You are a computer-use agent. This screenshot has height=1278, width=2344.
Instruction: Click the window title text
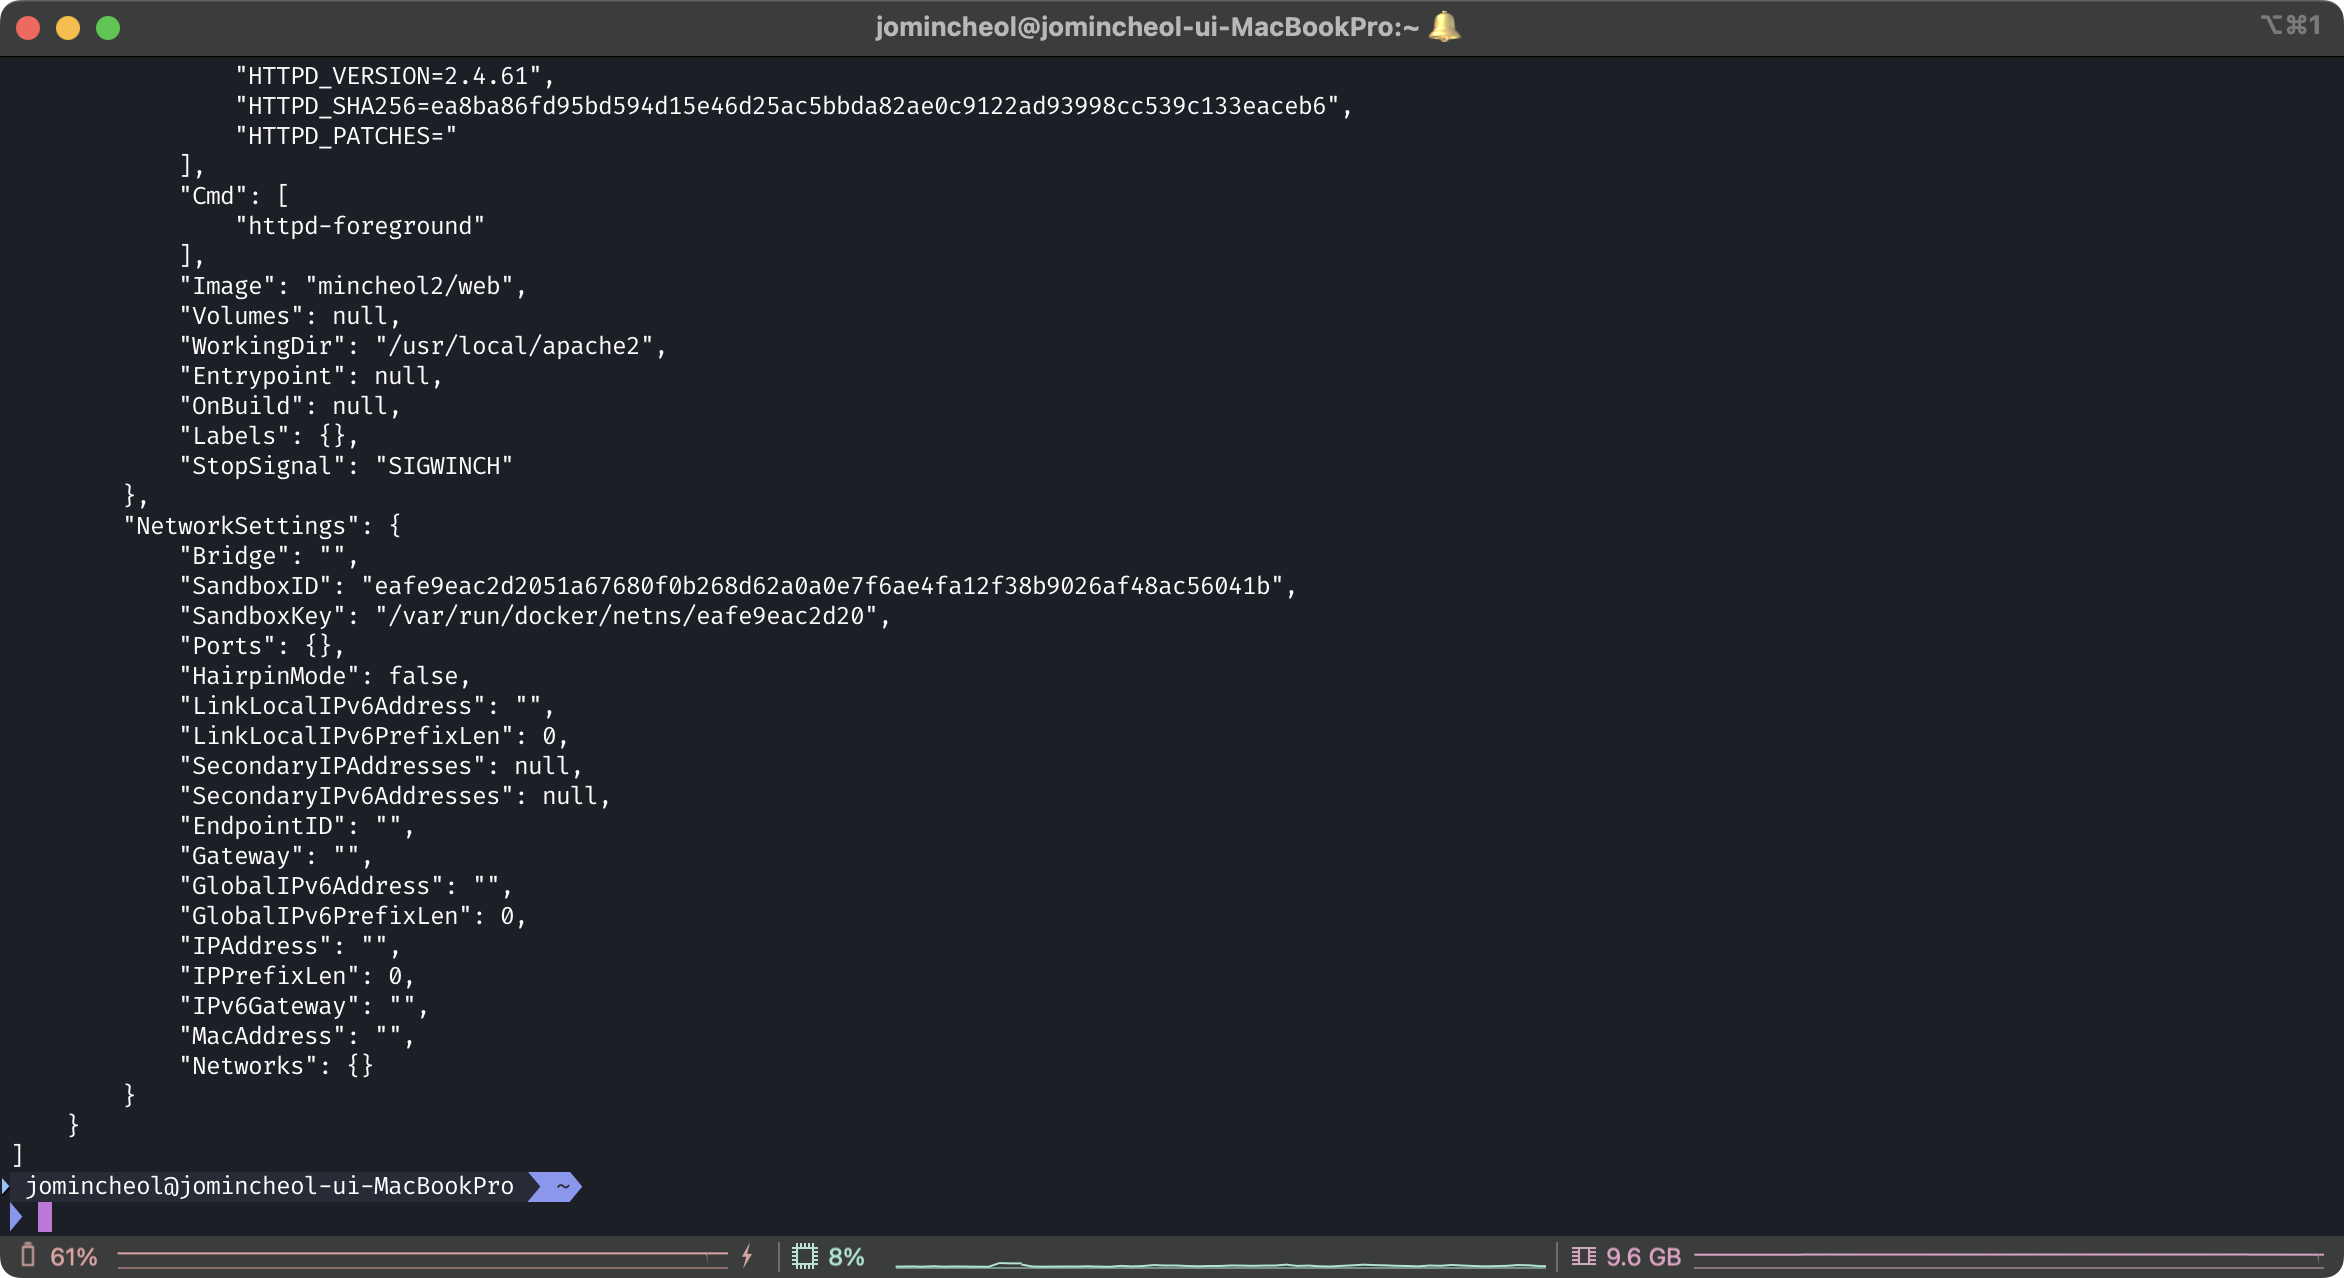point(1146,27)
